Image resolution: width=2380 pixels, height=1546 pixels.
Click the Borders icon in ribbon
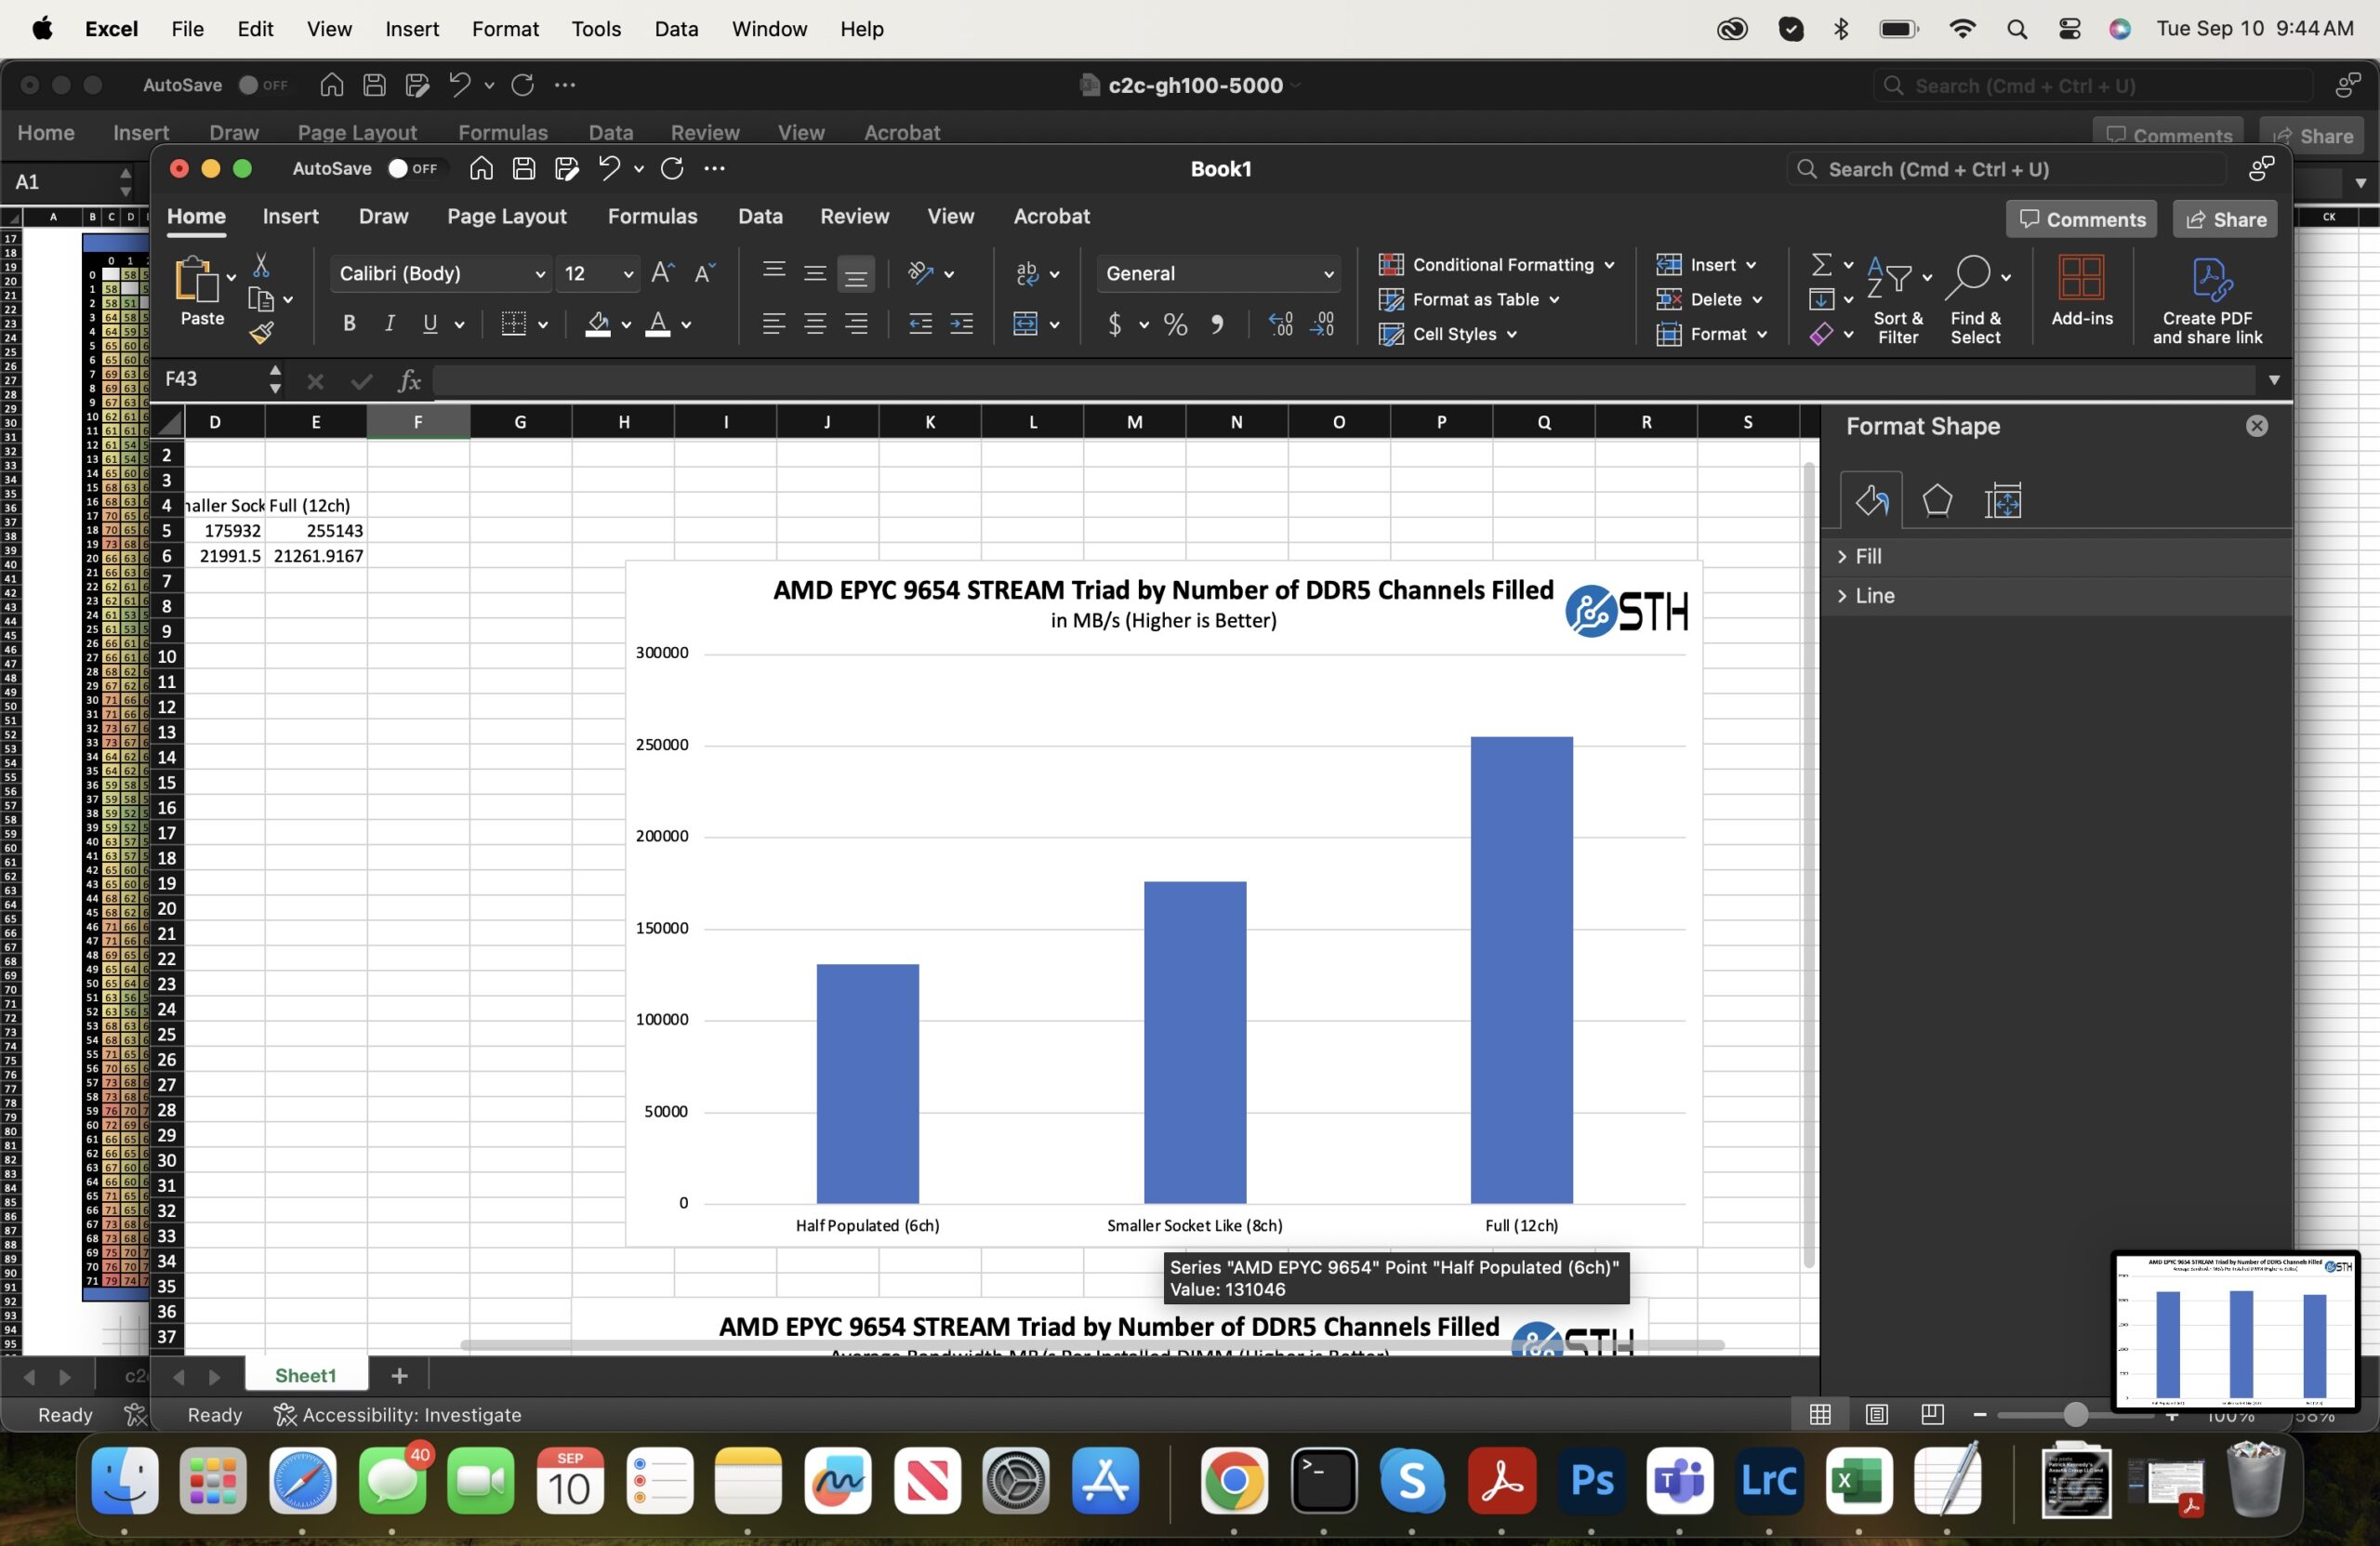tap(514, 324)
